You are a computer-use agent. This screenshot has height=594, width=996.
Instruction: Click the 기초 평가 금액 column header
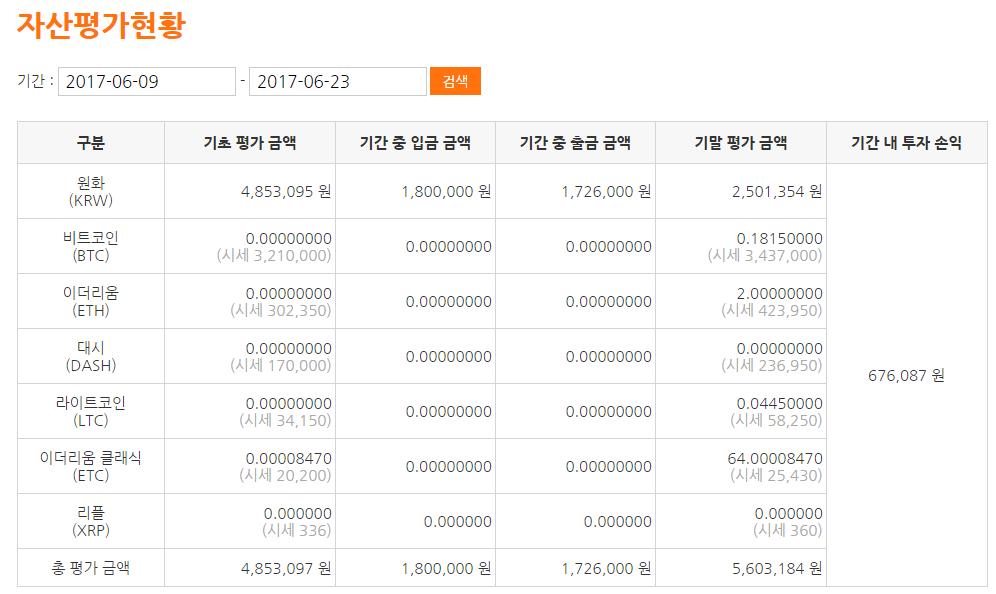pyautogui.click(x=250, y=143)
